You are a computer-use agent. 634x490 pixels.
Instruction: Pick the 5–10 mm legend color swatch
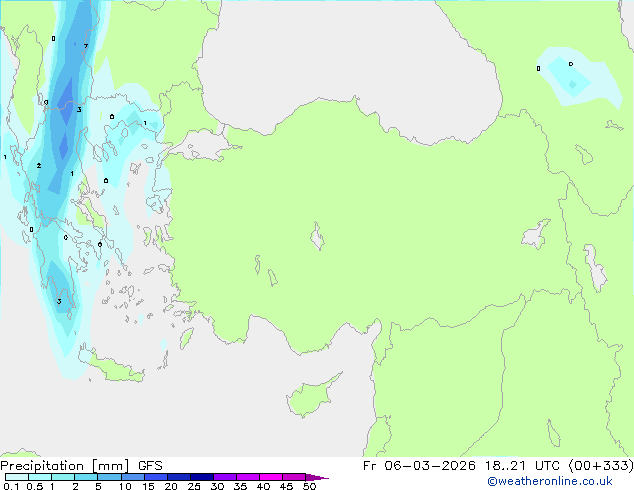click(x=109, y=477)
